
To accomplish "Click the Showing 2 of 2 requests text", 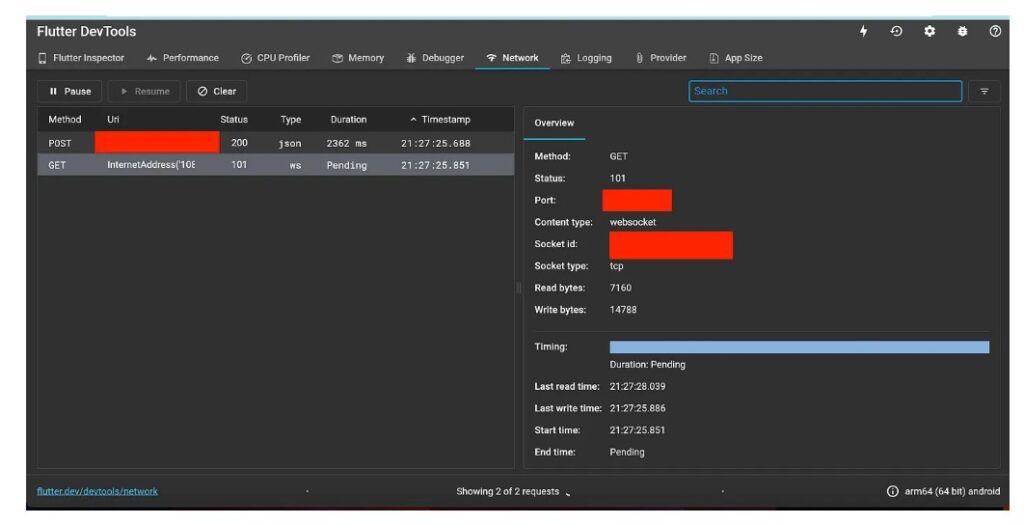I will click(x=507, y=491).
